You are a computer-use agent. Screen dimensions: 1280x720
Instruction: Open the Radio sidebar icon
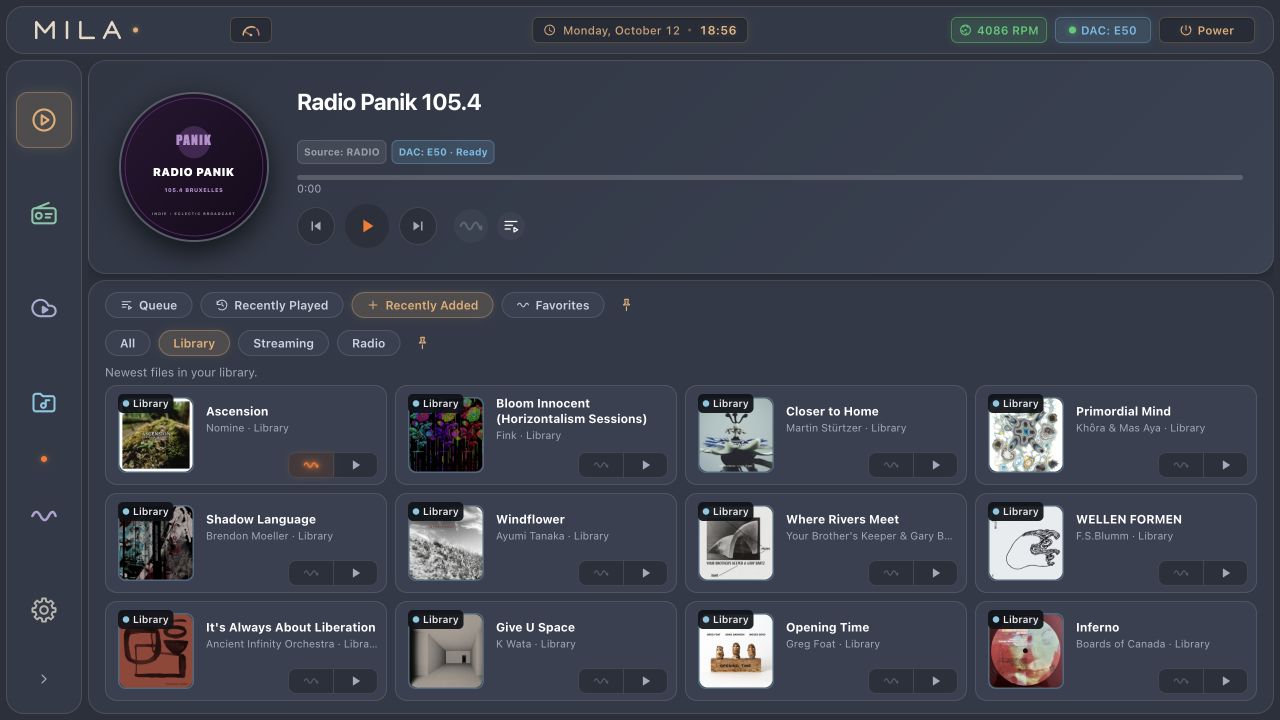44,213
